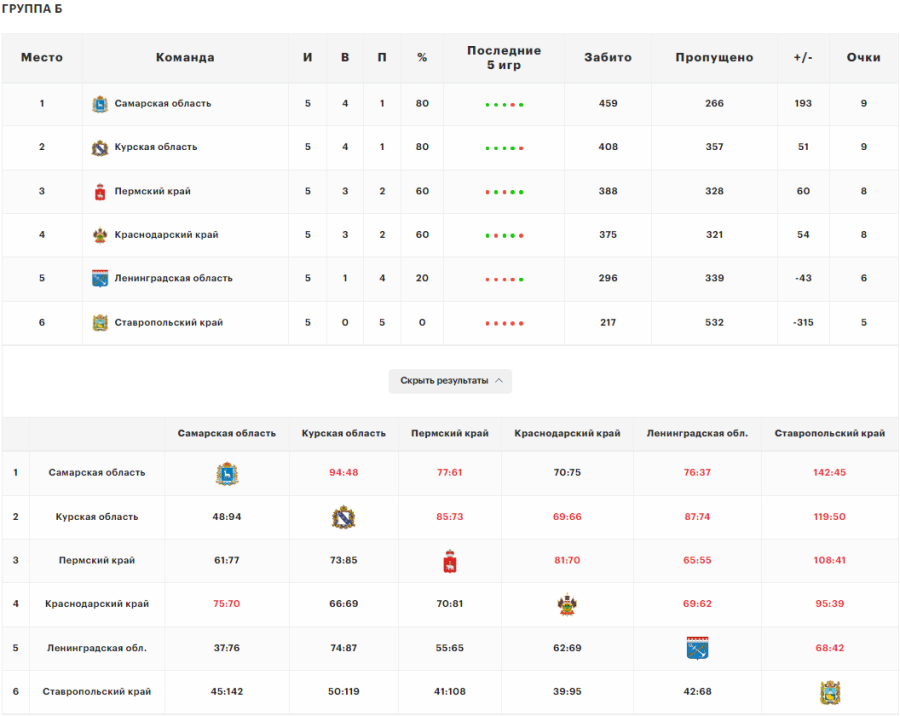This screenshot has height=716, width=900.
Task: Click the chevron on Скрыть результаты
Action: click(500, 381)
